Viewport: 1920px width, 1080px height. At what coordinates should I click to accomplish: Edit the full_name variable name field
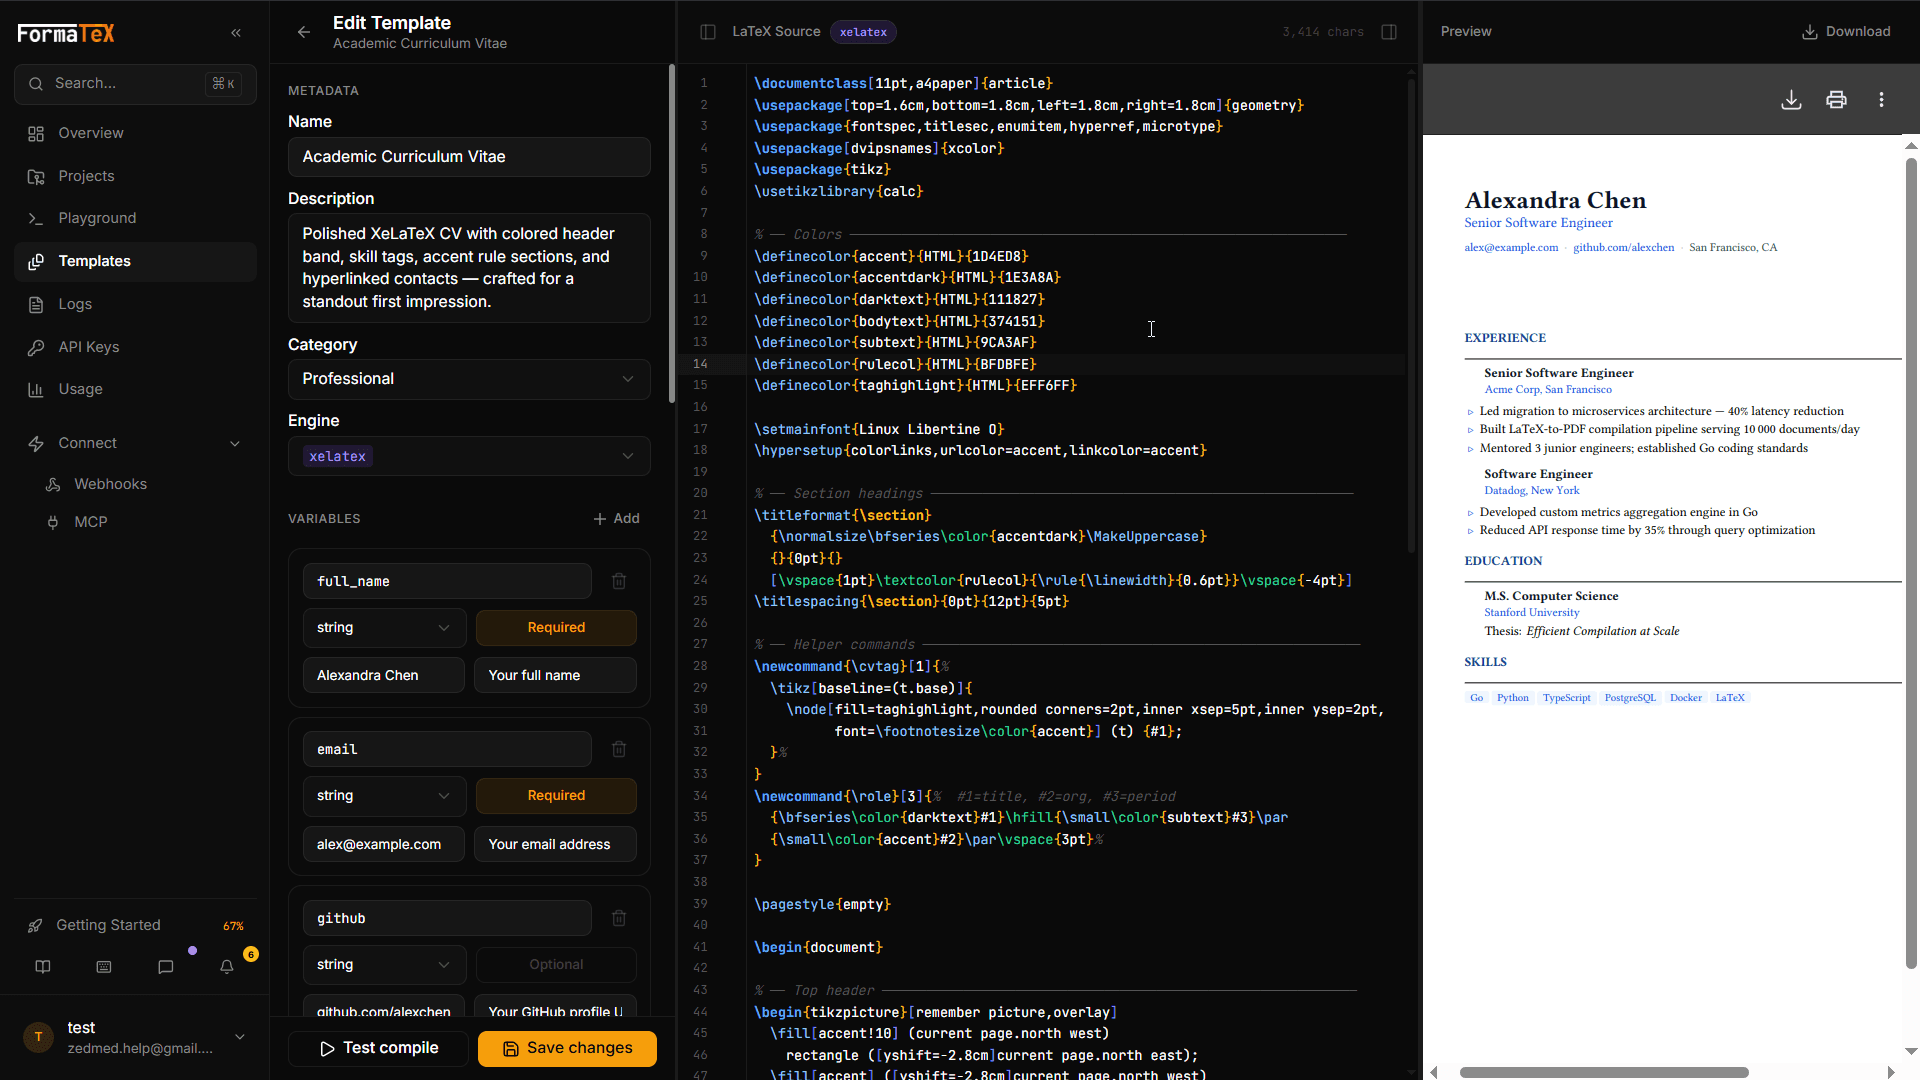(x=447, y=581)
